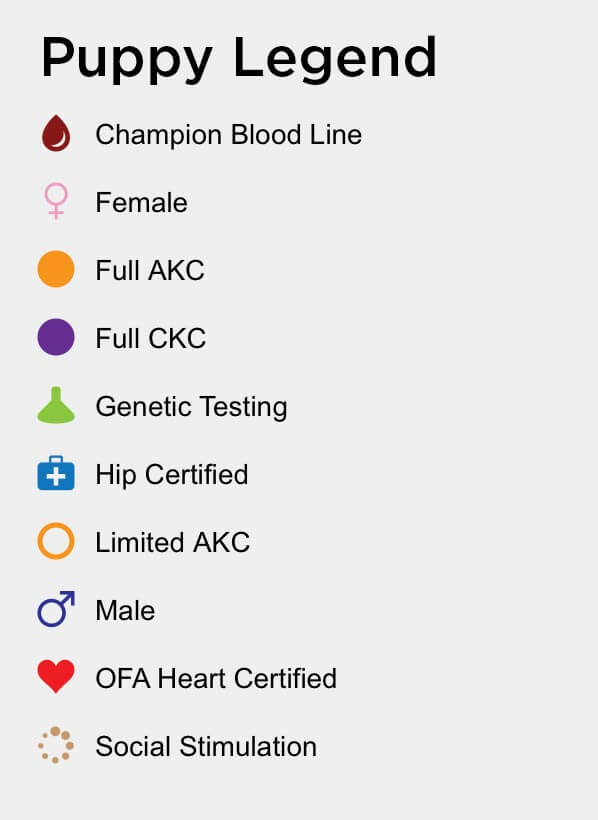This screenshot has height=820, width=598.
Task: Click the dotted Social Stimulation circle icon
Action: [x=56, y=745]
